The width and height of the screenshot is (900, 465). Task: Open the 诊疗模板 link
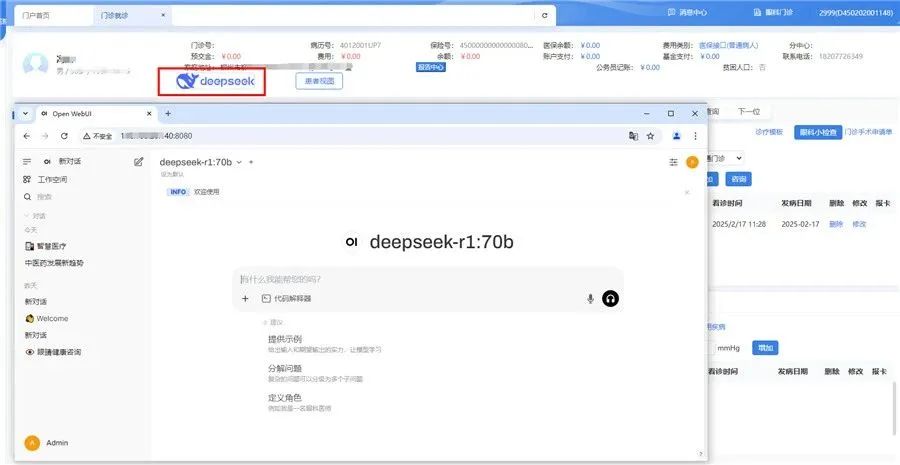(x=769, y=132)
